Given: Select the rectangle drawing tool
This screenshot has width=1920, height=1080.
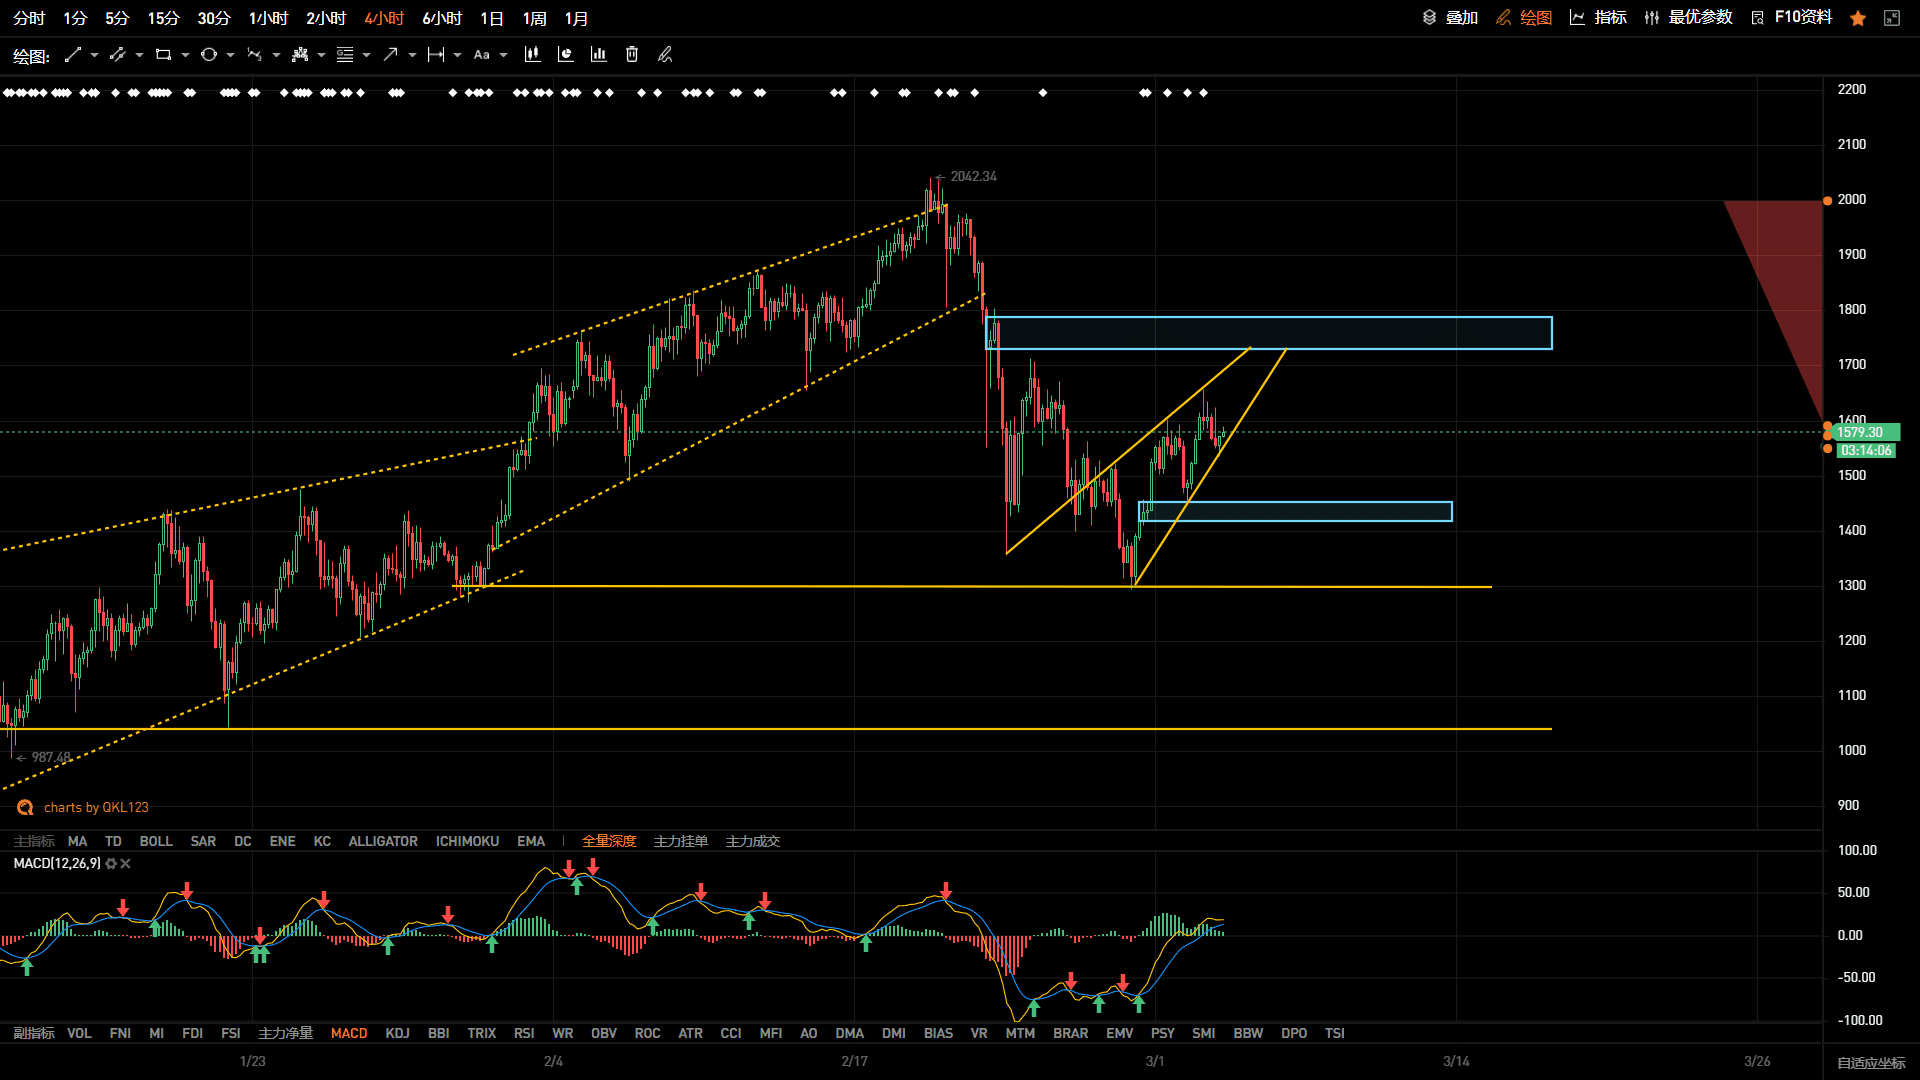Looking at the screenshot, I should 163,55.
